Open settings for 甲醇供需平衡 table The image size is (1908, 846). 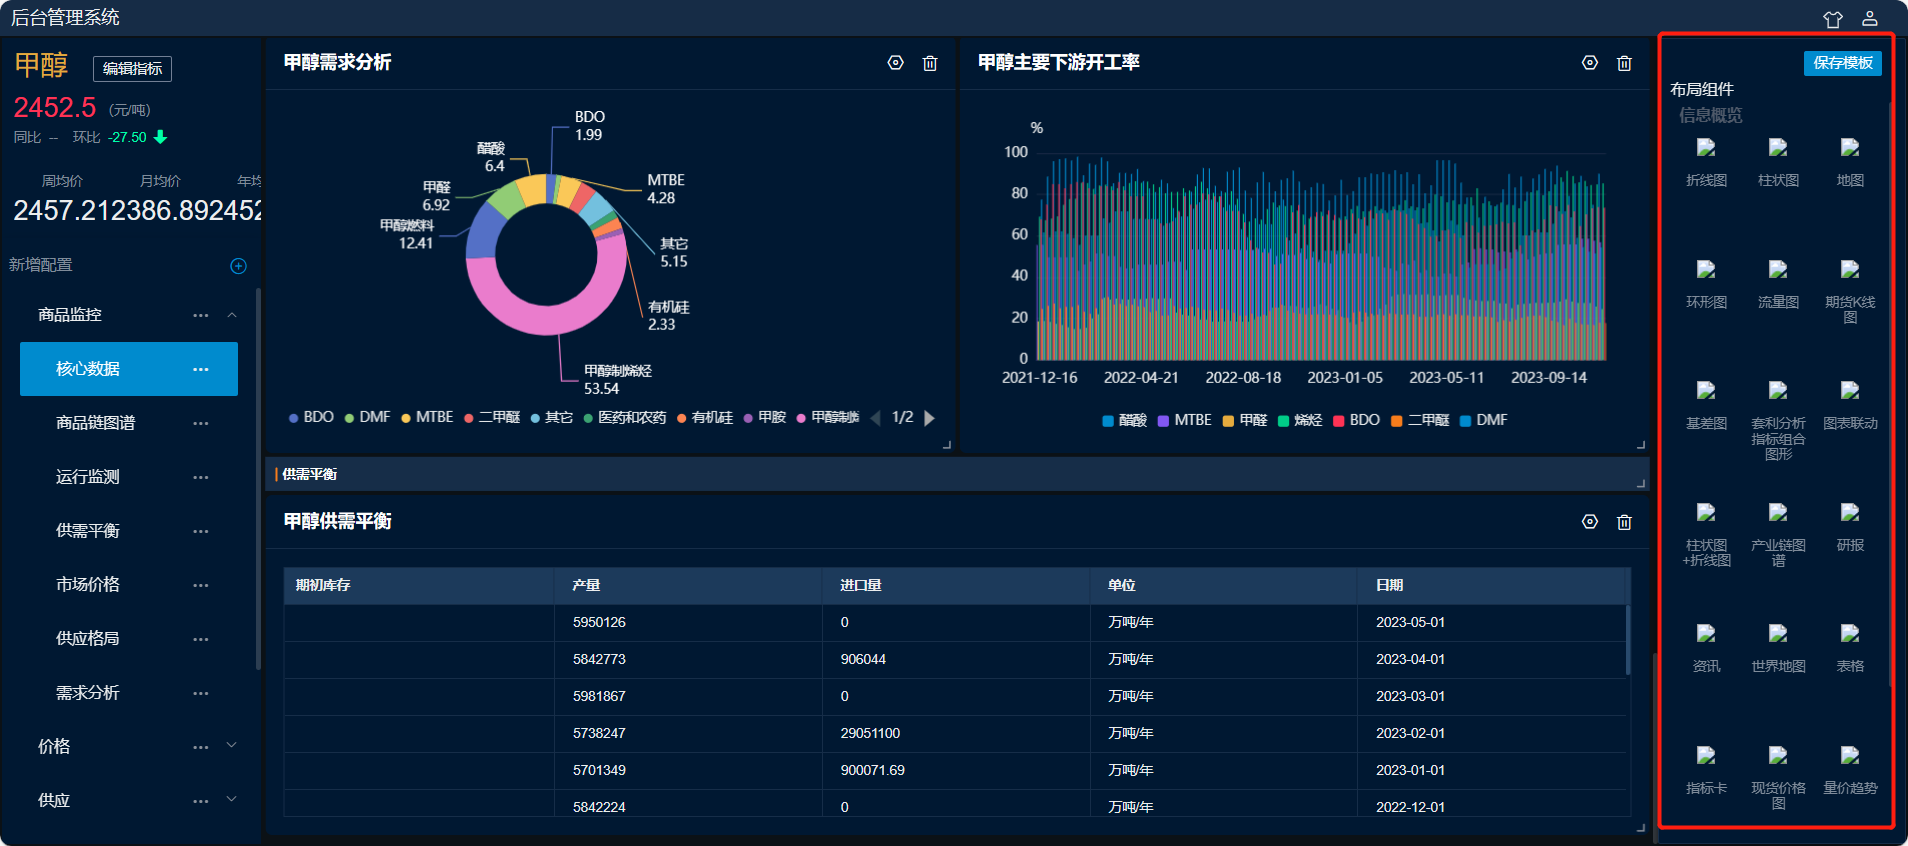pos(1590,522)
